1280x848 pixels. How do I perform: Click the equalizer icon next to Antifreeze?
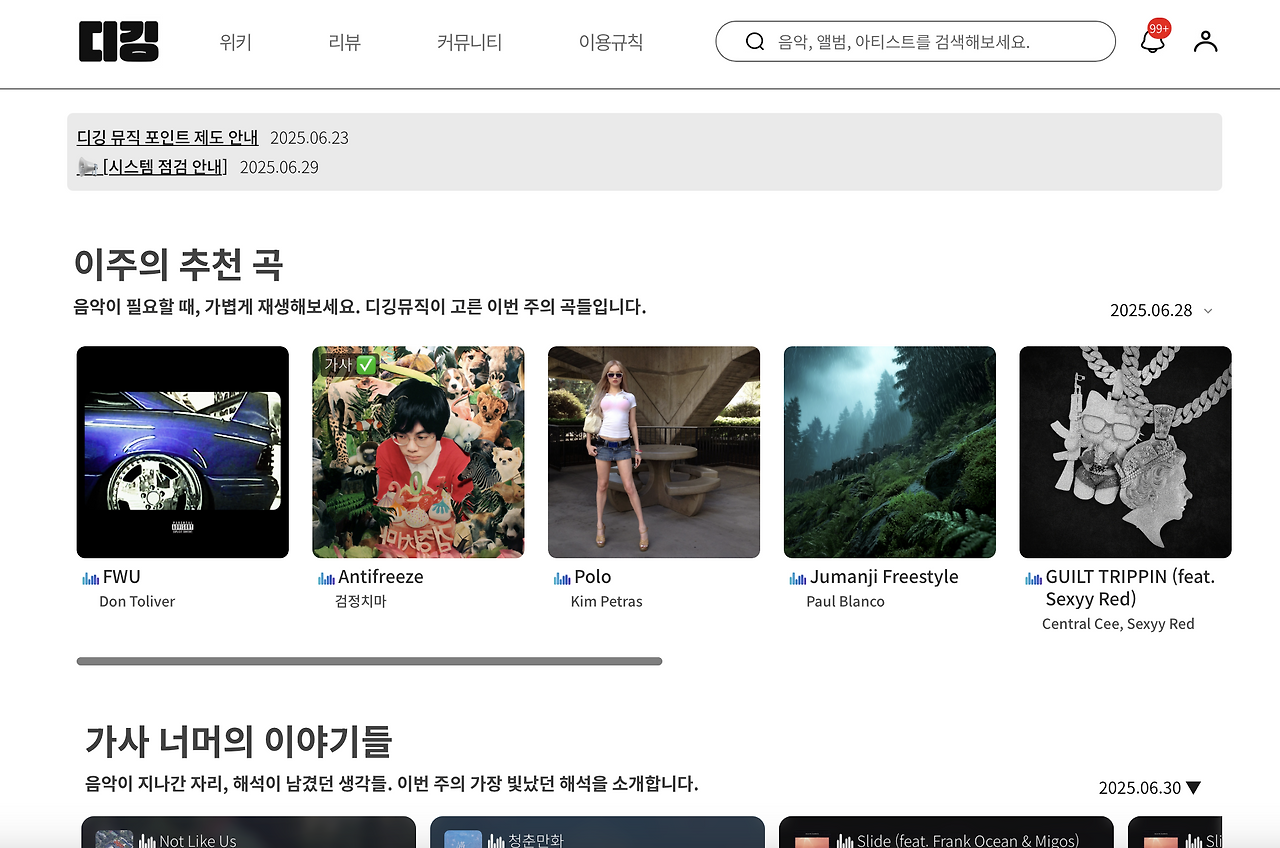(x=326, y=578)
